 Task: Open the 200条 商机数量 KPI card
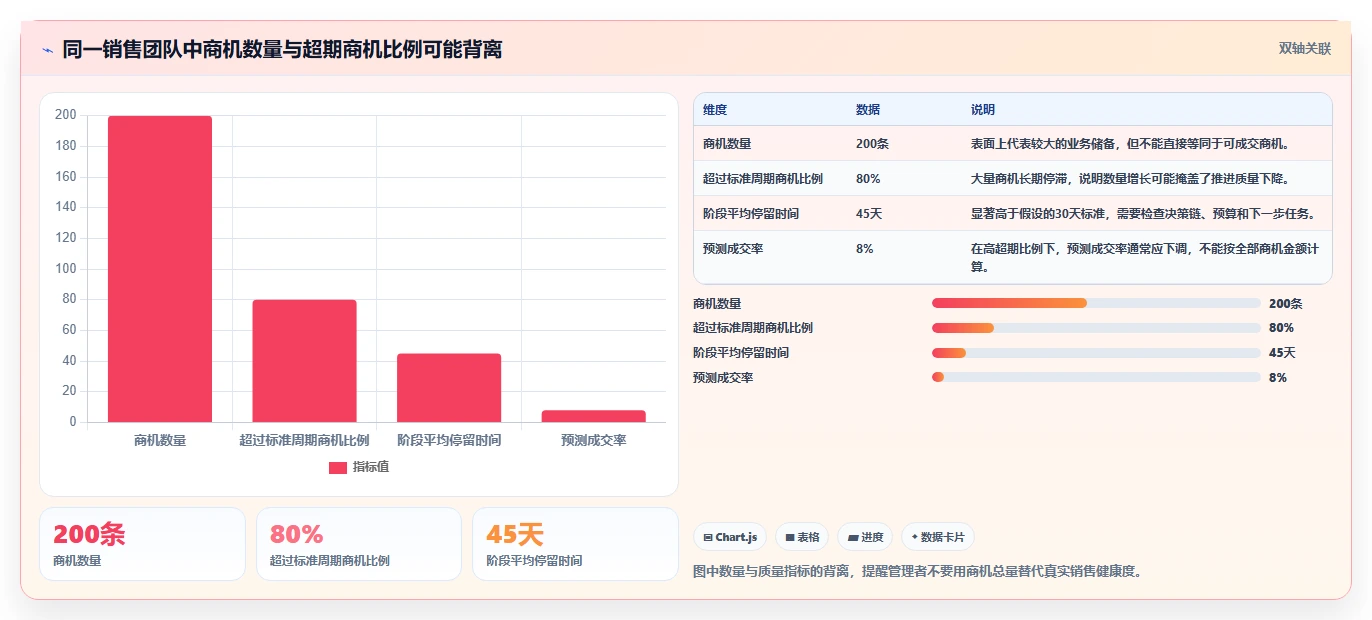click(x=142, y=544)
